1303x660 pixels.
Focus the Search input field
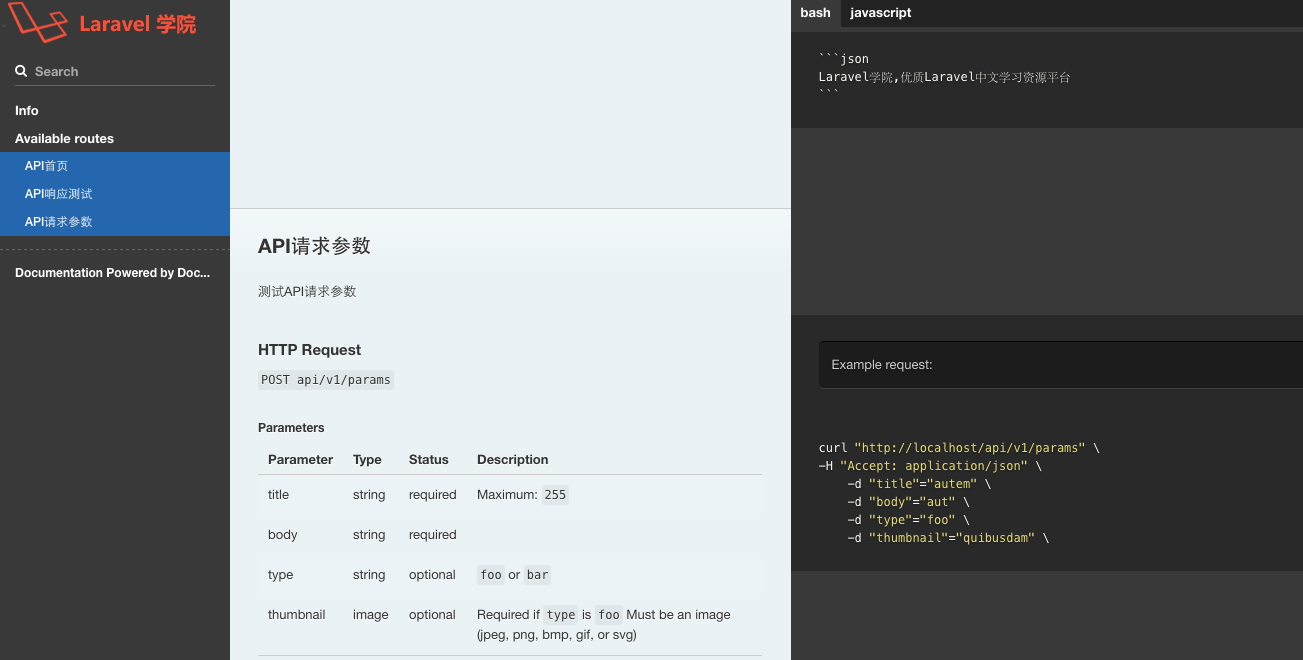pyautogui.click(x=115, y=71)
